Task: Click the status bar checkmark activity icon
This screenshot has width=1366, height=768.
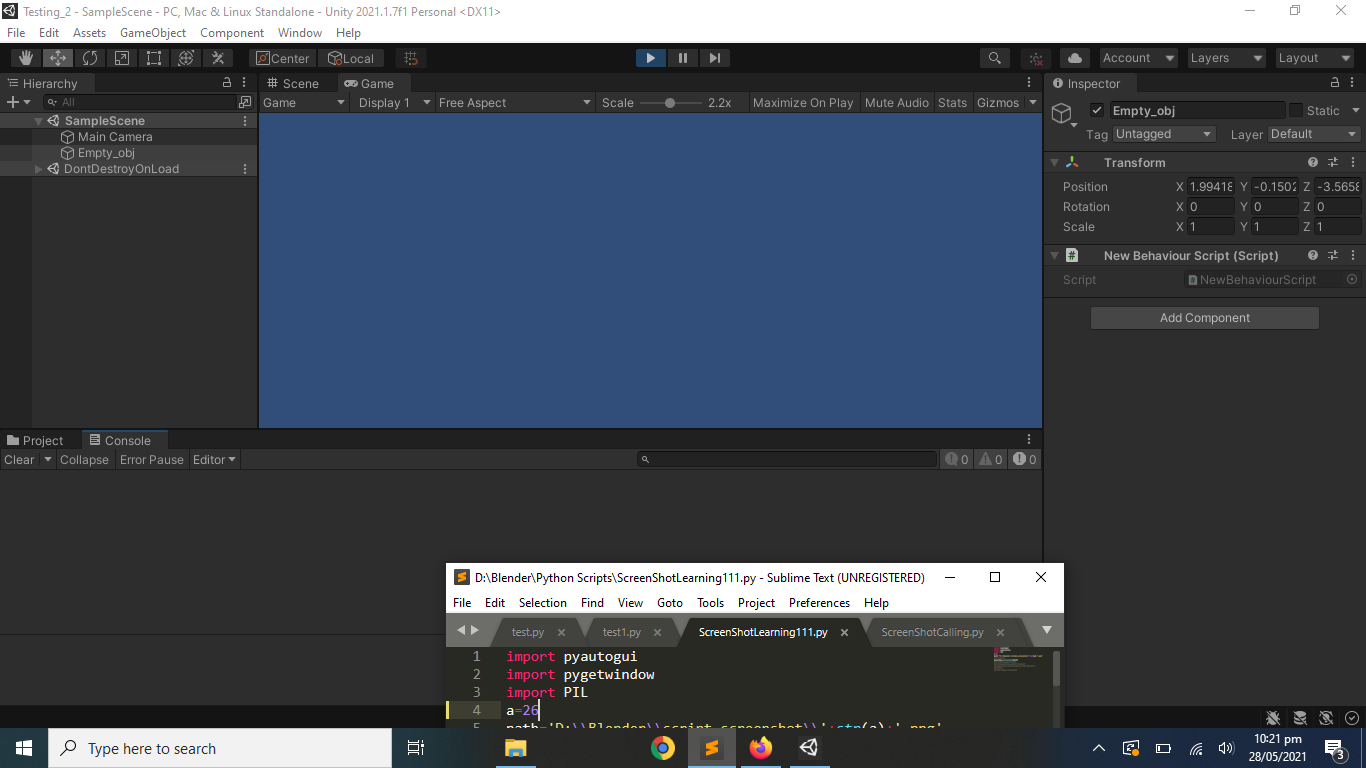Action: [x=1352, y=718]
